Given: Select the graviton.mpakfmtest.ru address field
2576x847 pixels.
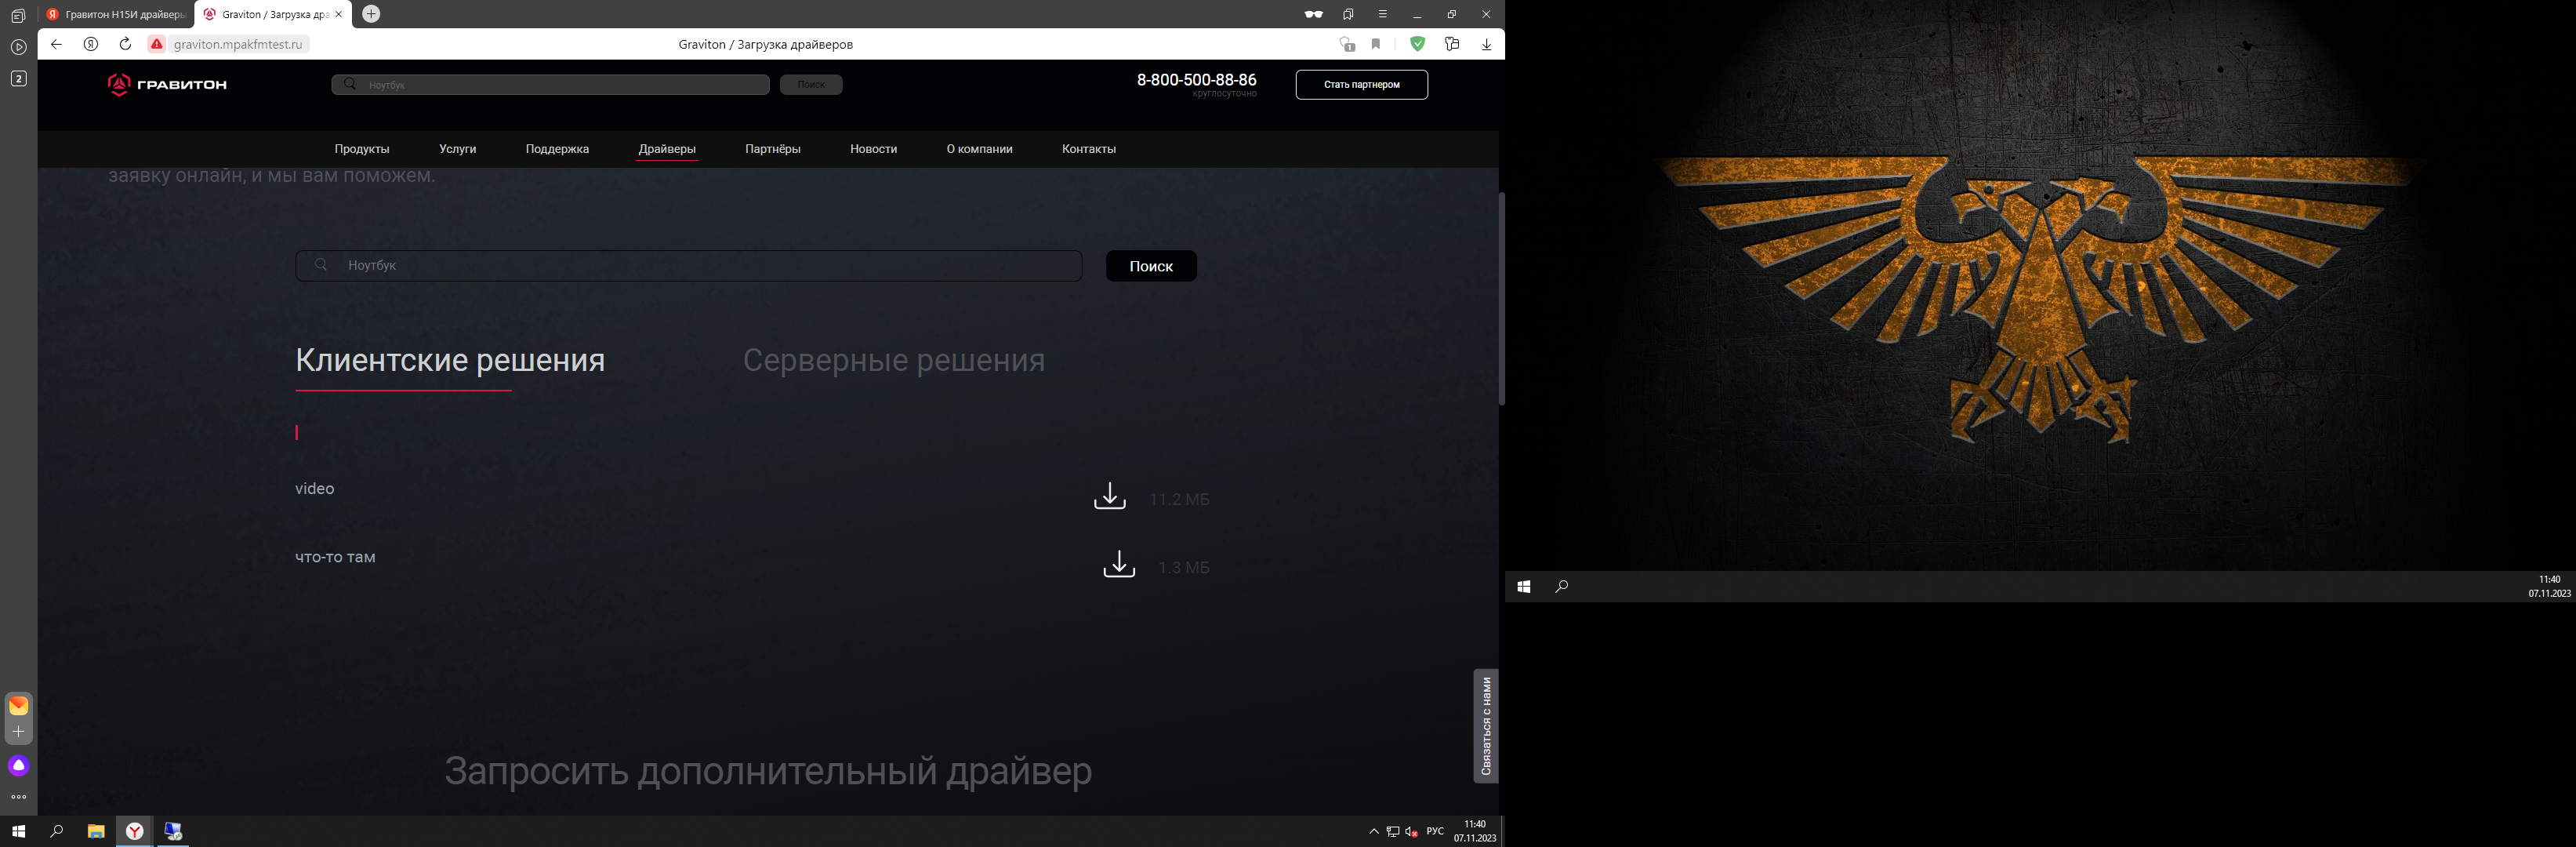Looking at the screenshot, I should [x=238, y=44].
